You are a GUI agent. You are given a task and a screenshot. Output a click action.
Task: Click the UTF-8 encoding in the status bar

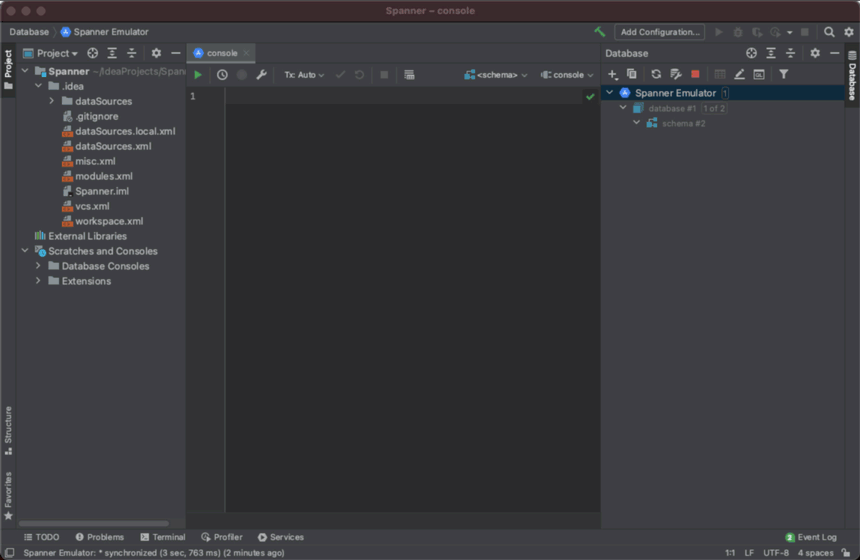776,553
